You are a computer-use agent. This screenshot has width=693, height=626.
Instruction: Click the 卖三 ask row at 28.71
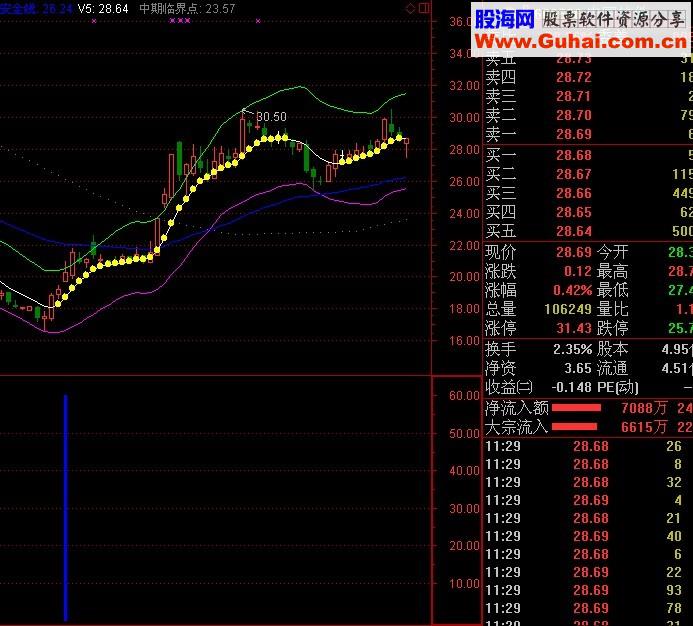tap(589, 96)
